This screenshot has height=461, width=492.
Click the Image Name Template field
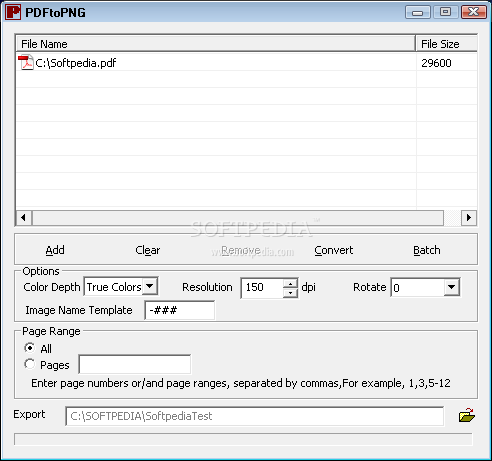tap(180, 310)
